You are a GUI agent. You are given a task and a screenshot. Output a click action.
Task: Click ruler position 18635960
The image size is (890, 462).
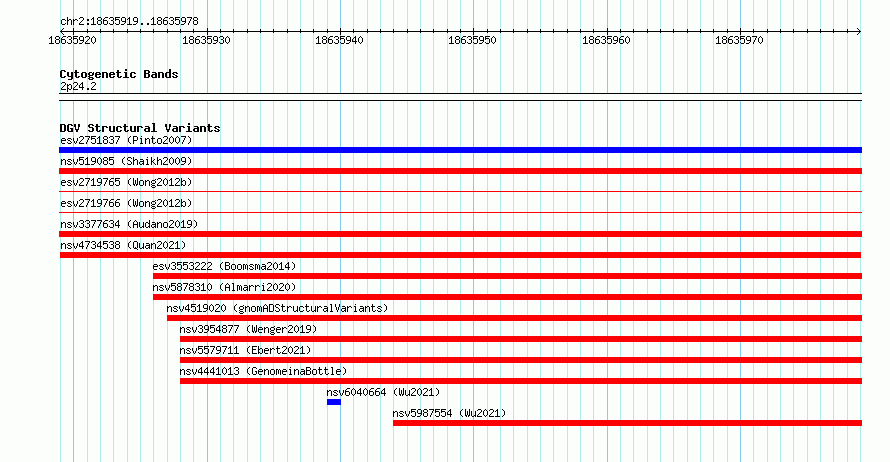(606, 40)
